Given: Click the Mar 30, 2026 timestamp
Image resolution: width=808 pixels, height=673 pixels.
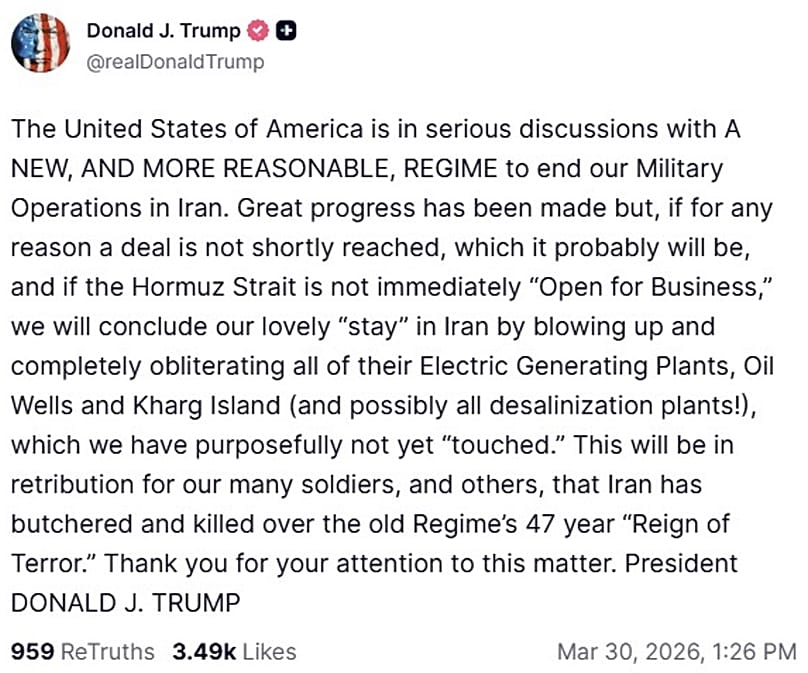Looking at the screenshot, I should pos(630,651).
